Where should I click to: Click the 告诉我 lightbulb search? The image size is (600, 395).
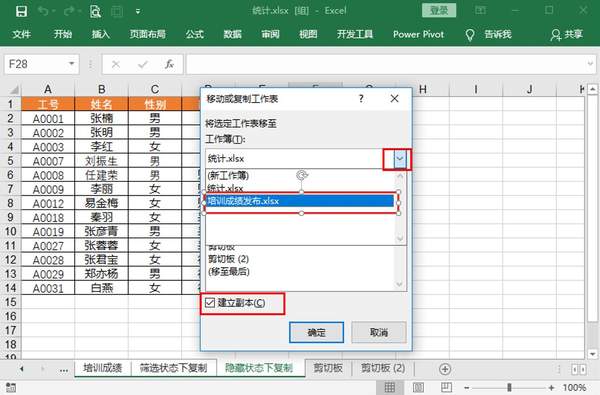(x=489, y=35)
